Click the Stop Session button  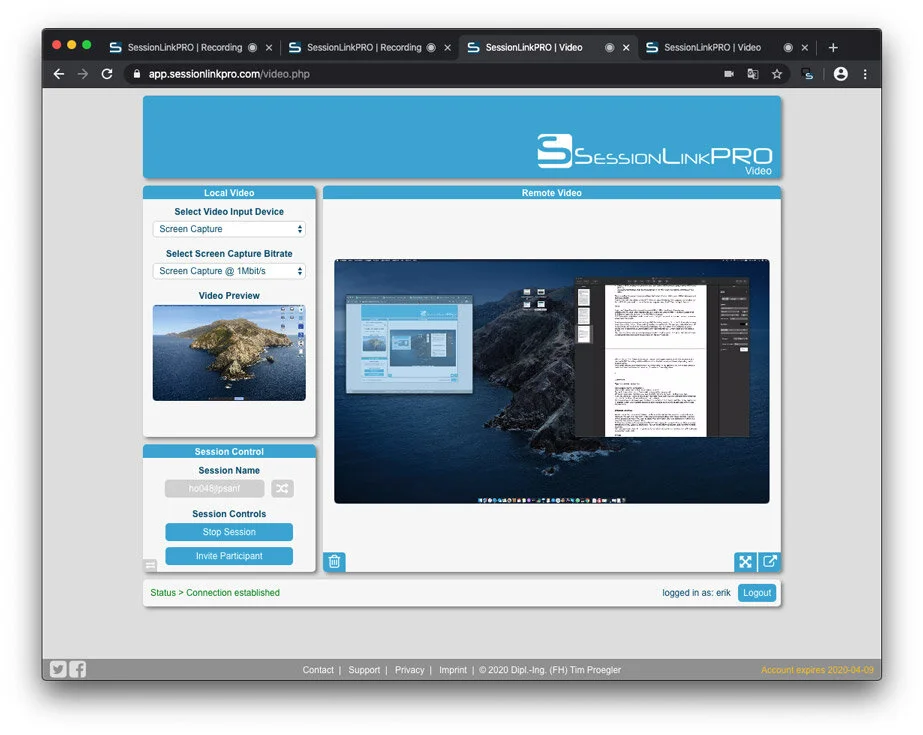pyautogui.click(x=229, y=532)
